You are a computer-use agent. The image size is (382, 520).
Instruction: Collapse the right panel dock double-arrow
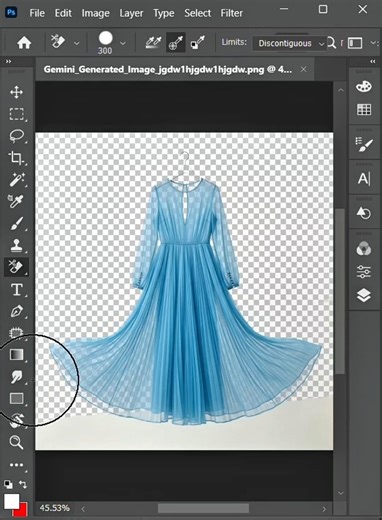point(373,61)
